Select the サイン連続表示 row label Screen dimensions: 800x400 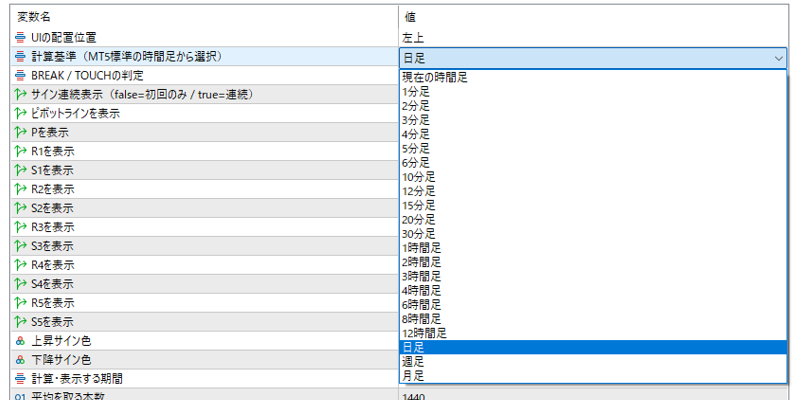pos(142,94)
